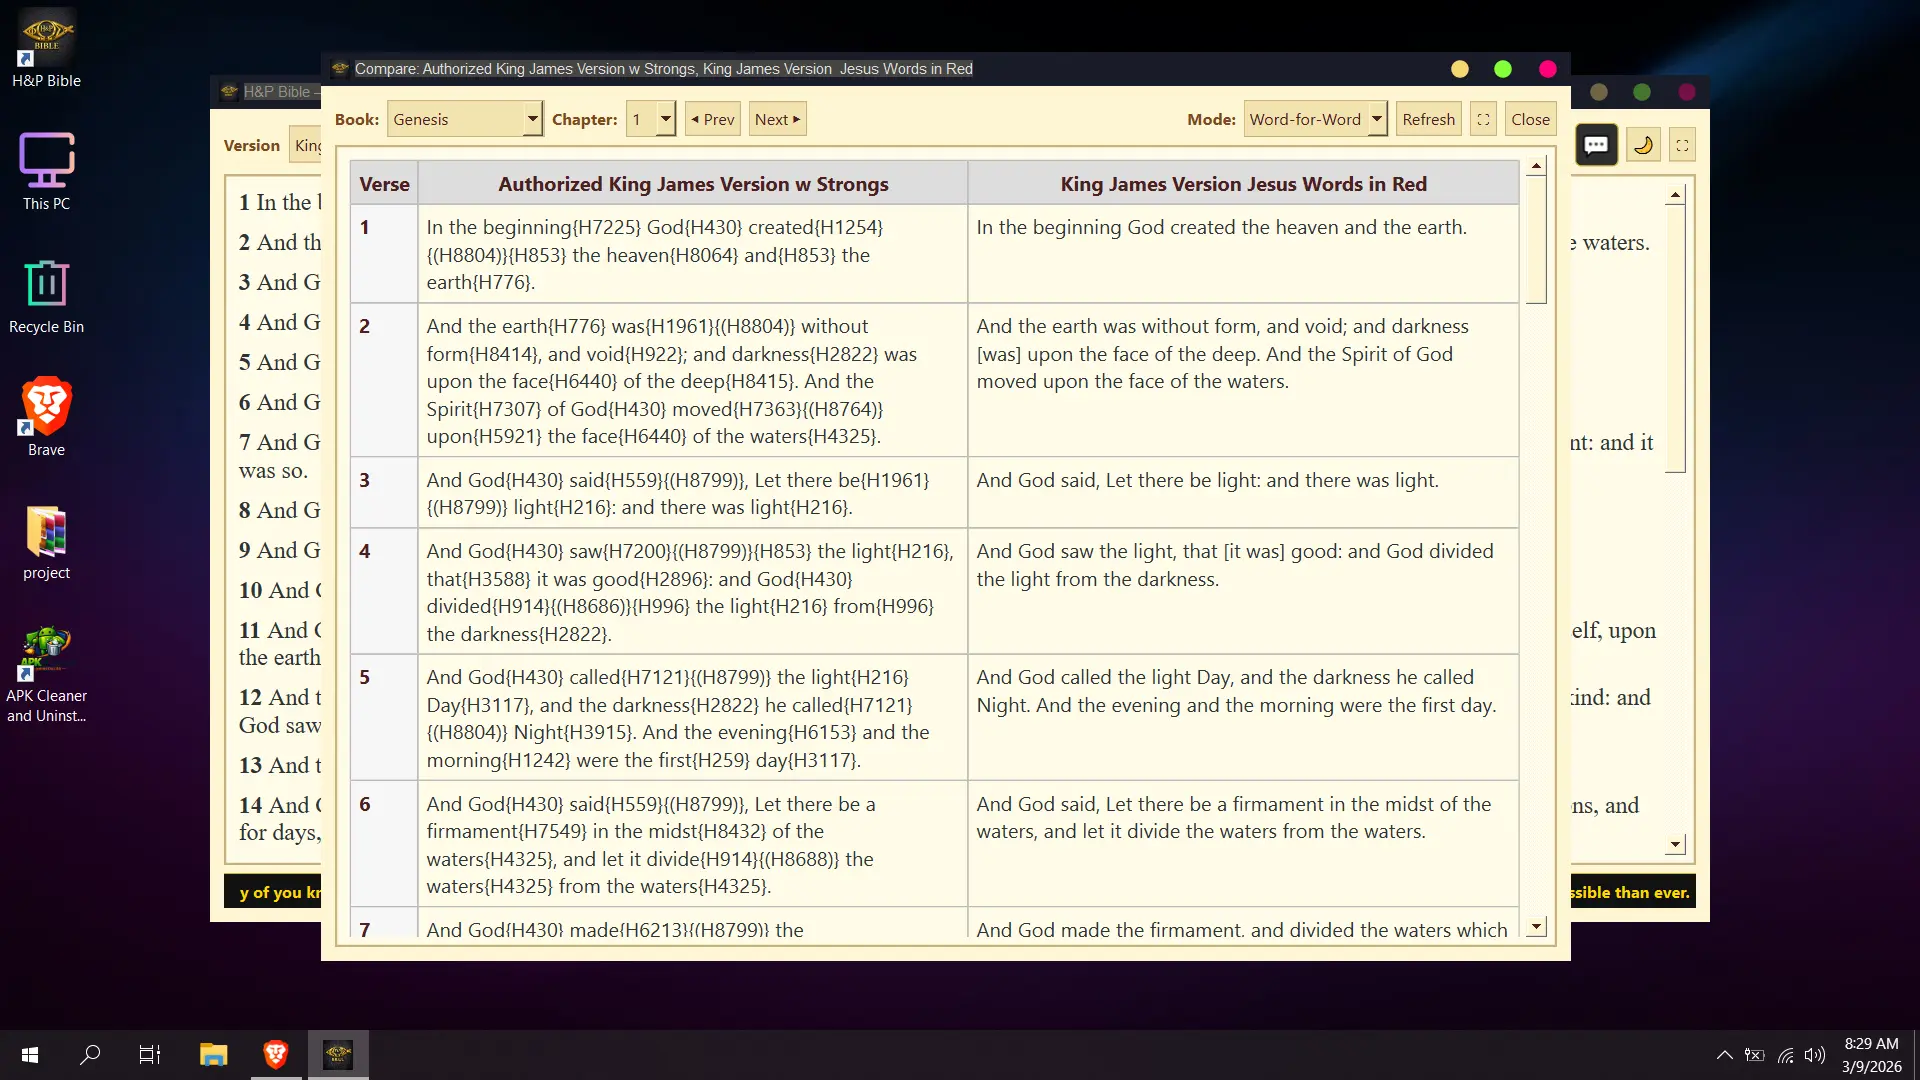Click the battery icon in the system tray
Screen dimensions: 1920x1080
coord(1755,1055)
